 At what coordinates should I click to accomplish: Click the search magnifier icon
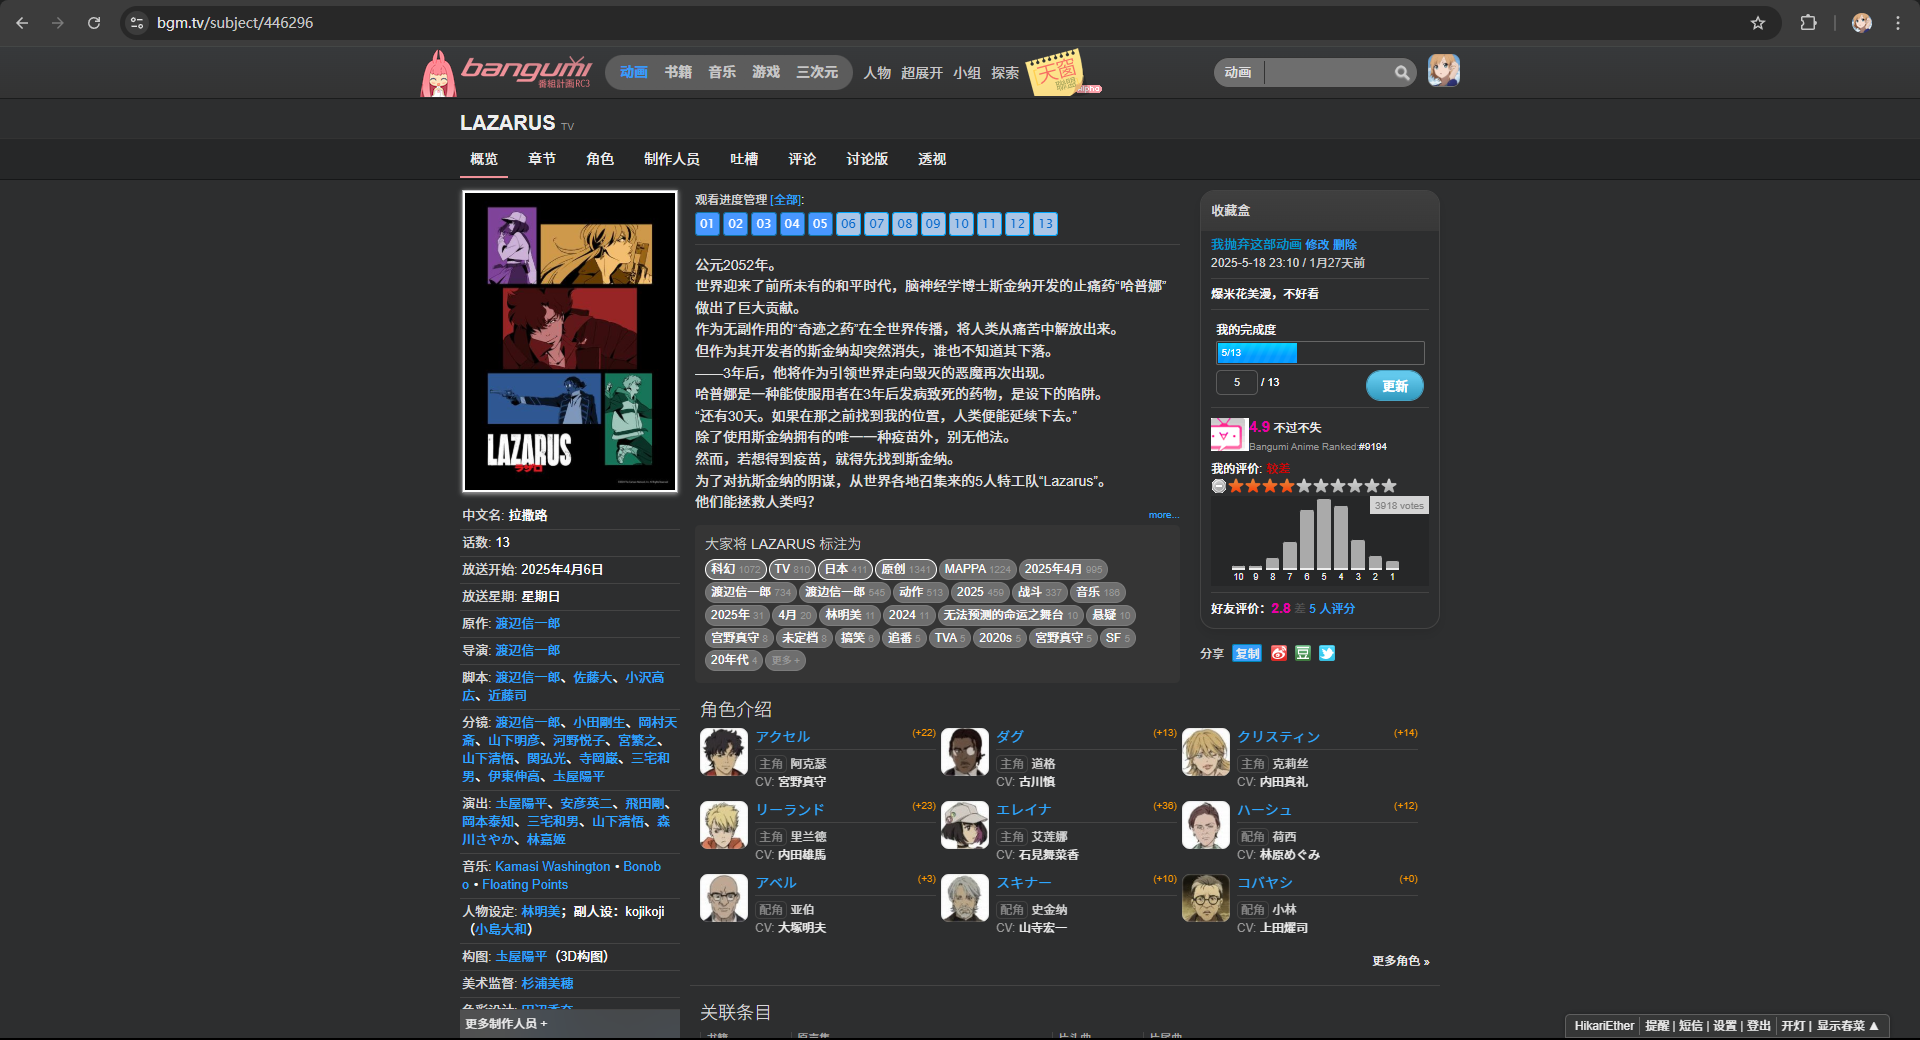pyautogui.click(x=1402, y=73)
